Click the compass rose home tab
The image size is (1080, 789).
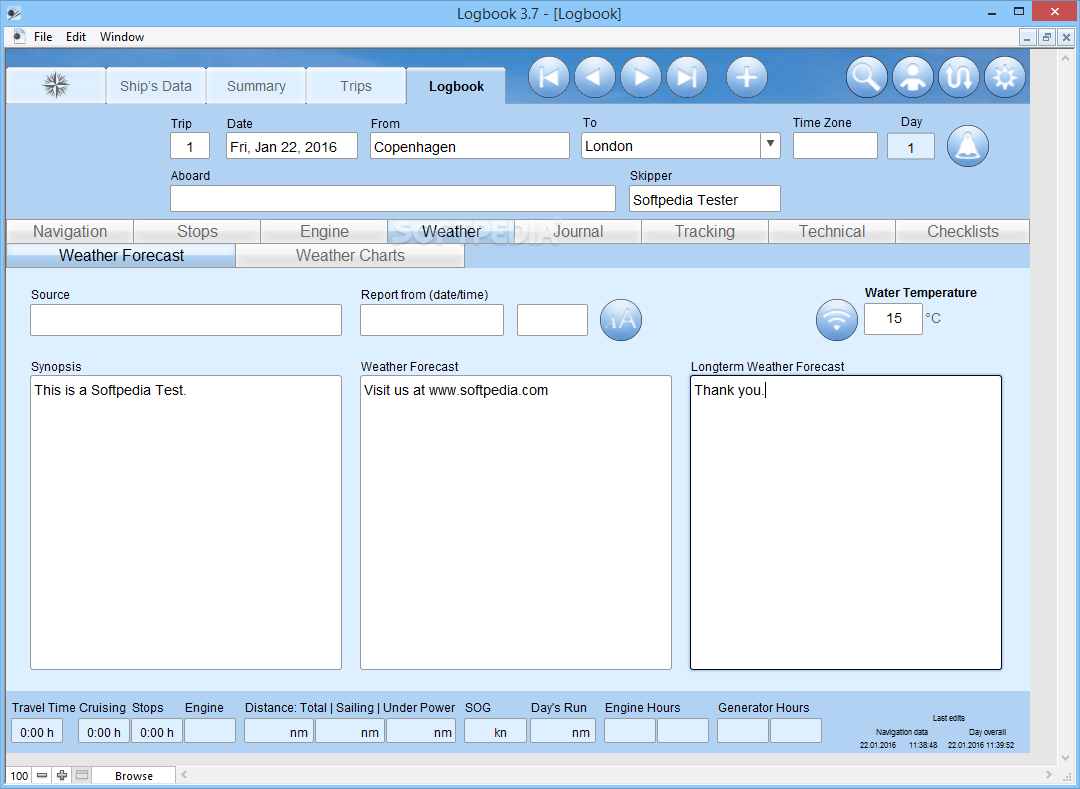pyautogui.click(x=56, y=85)
